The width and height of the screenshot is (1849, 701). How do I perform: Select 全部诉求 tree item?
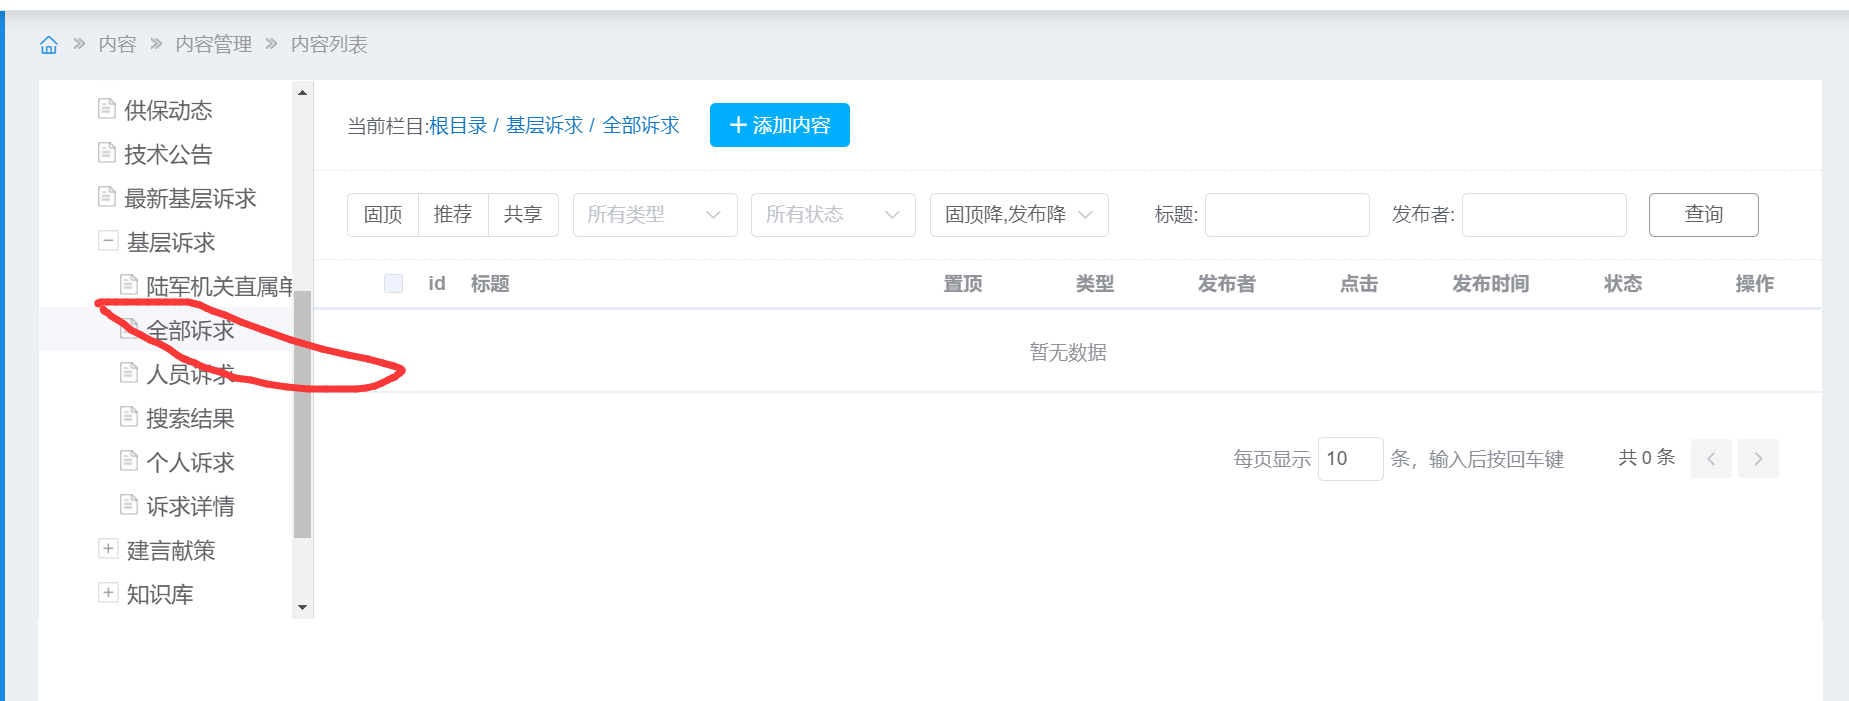click(190, 330)
